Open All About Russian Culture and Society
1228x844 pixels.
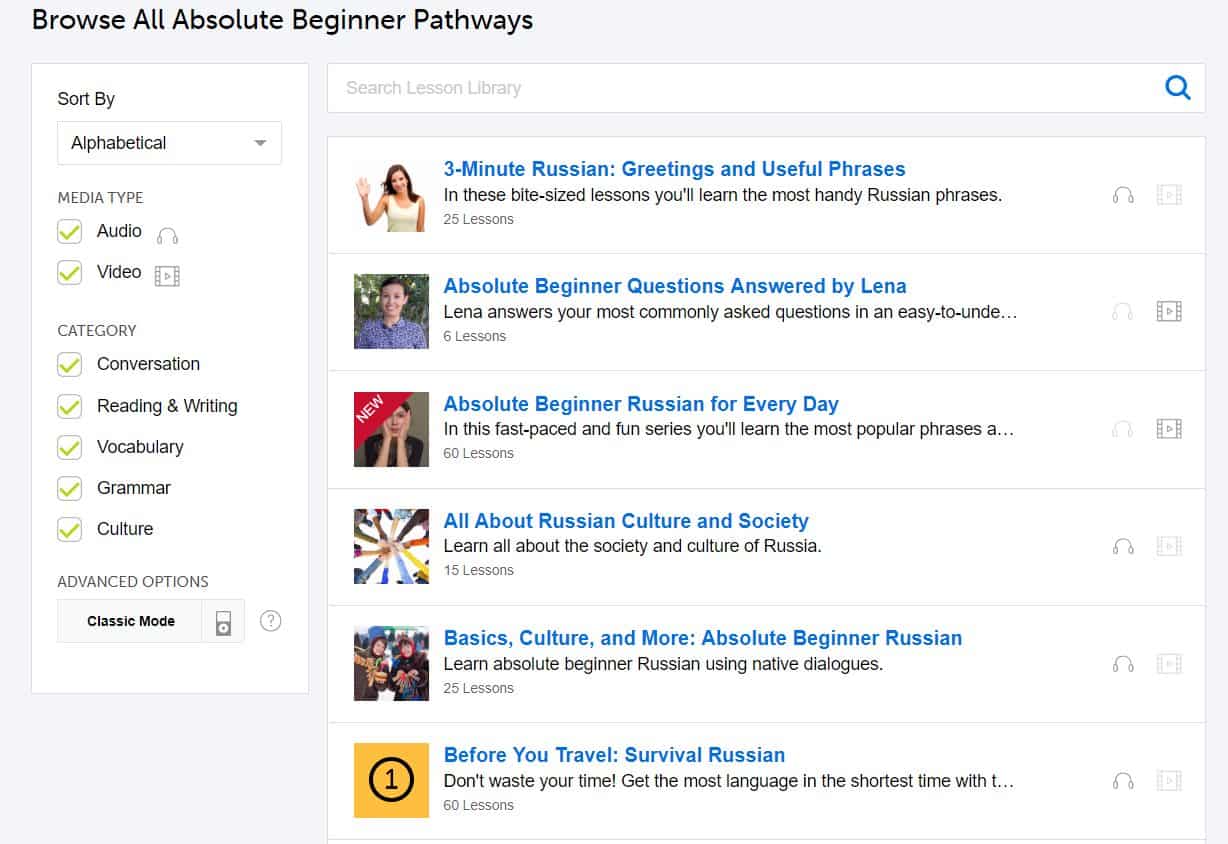(625, 521)
